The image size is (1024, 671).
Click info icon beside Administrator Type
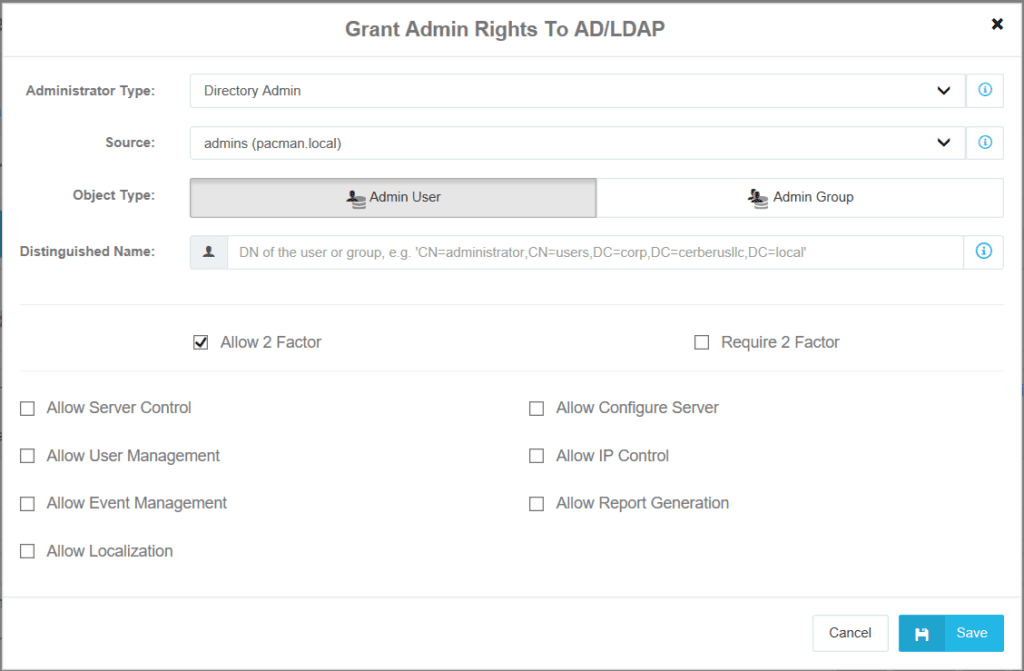tap(984, 90)
